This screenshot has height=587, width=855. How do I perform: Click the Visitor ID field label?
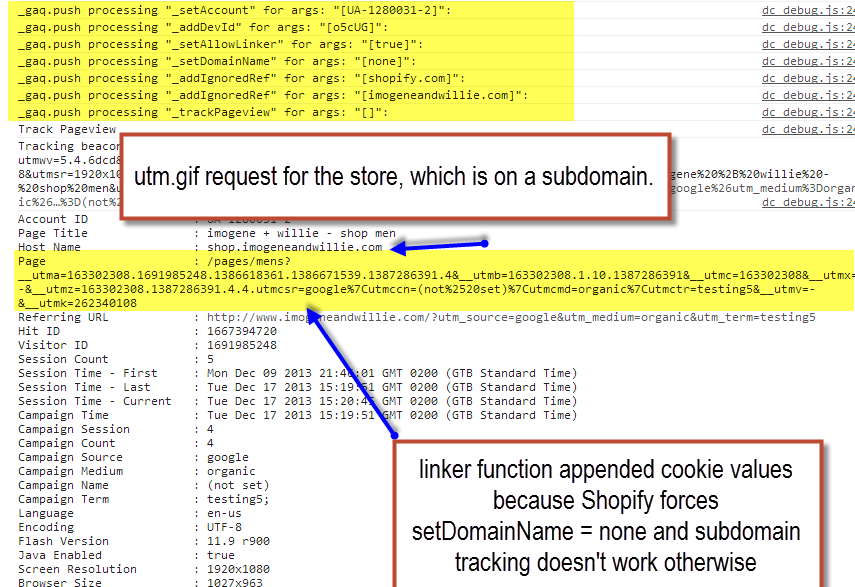pyautogui.click(x=53, y=346)
